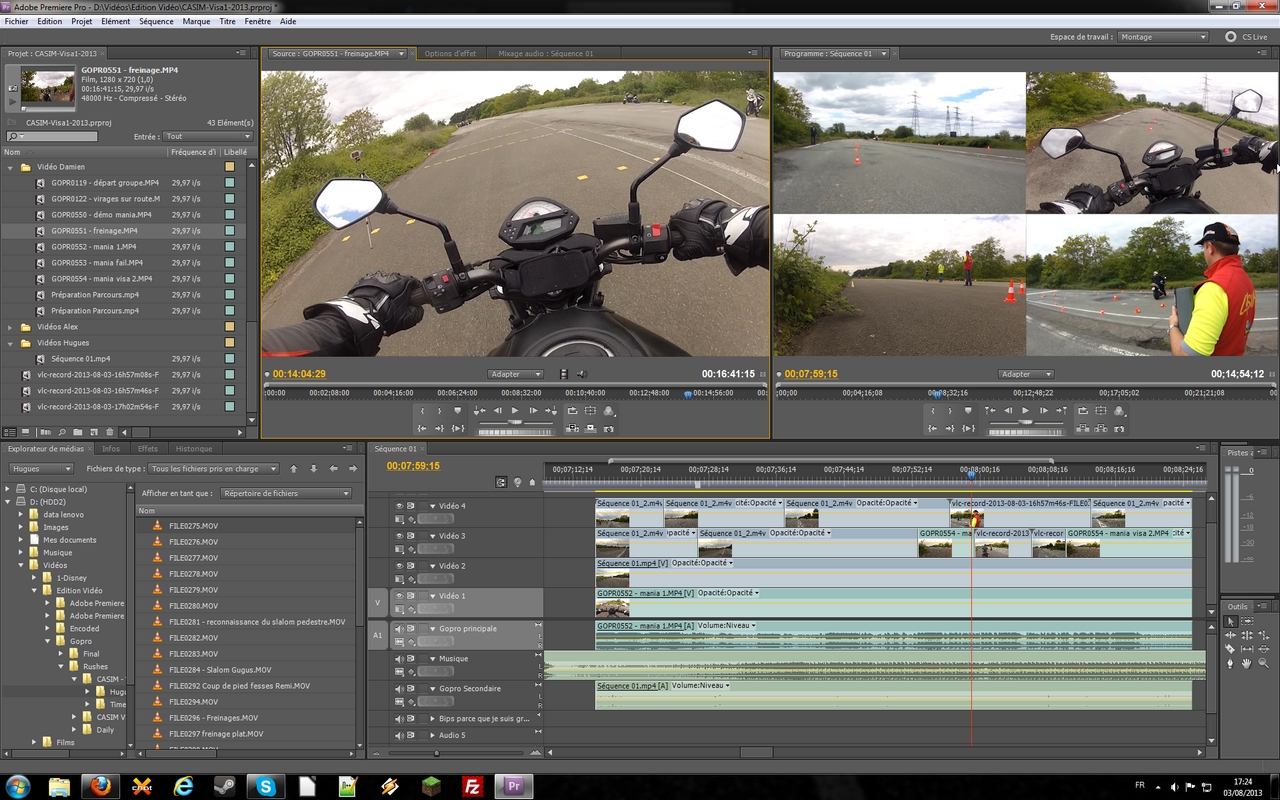Switch Project panel to list view
1280x800 pixels.
pyautogui.click(x=9, y=432)
